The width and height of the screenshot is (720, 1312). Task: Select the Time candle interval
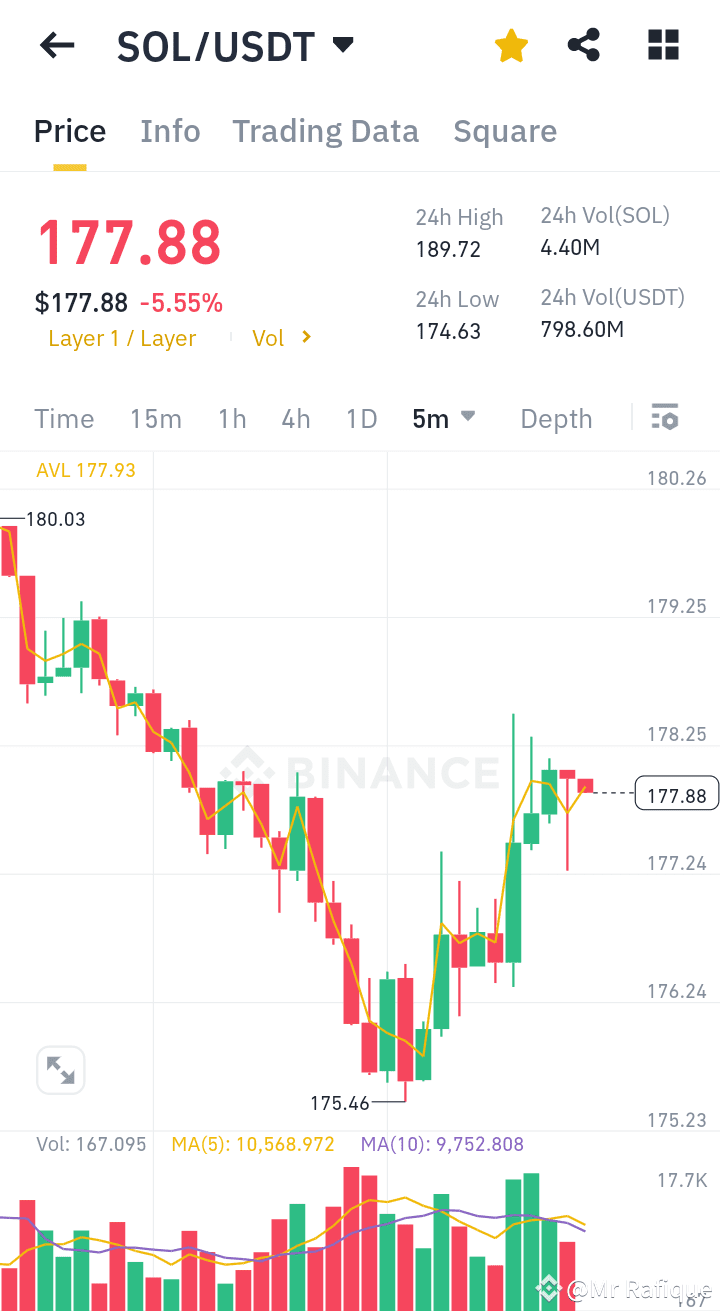(64, 418)
